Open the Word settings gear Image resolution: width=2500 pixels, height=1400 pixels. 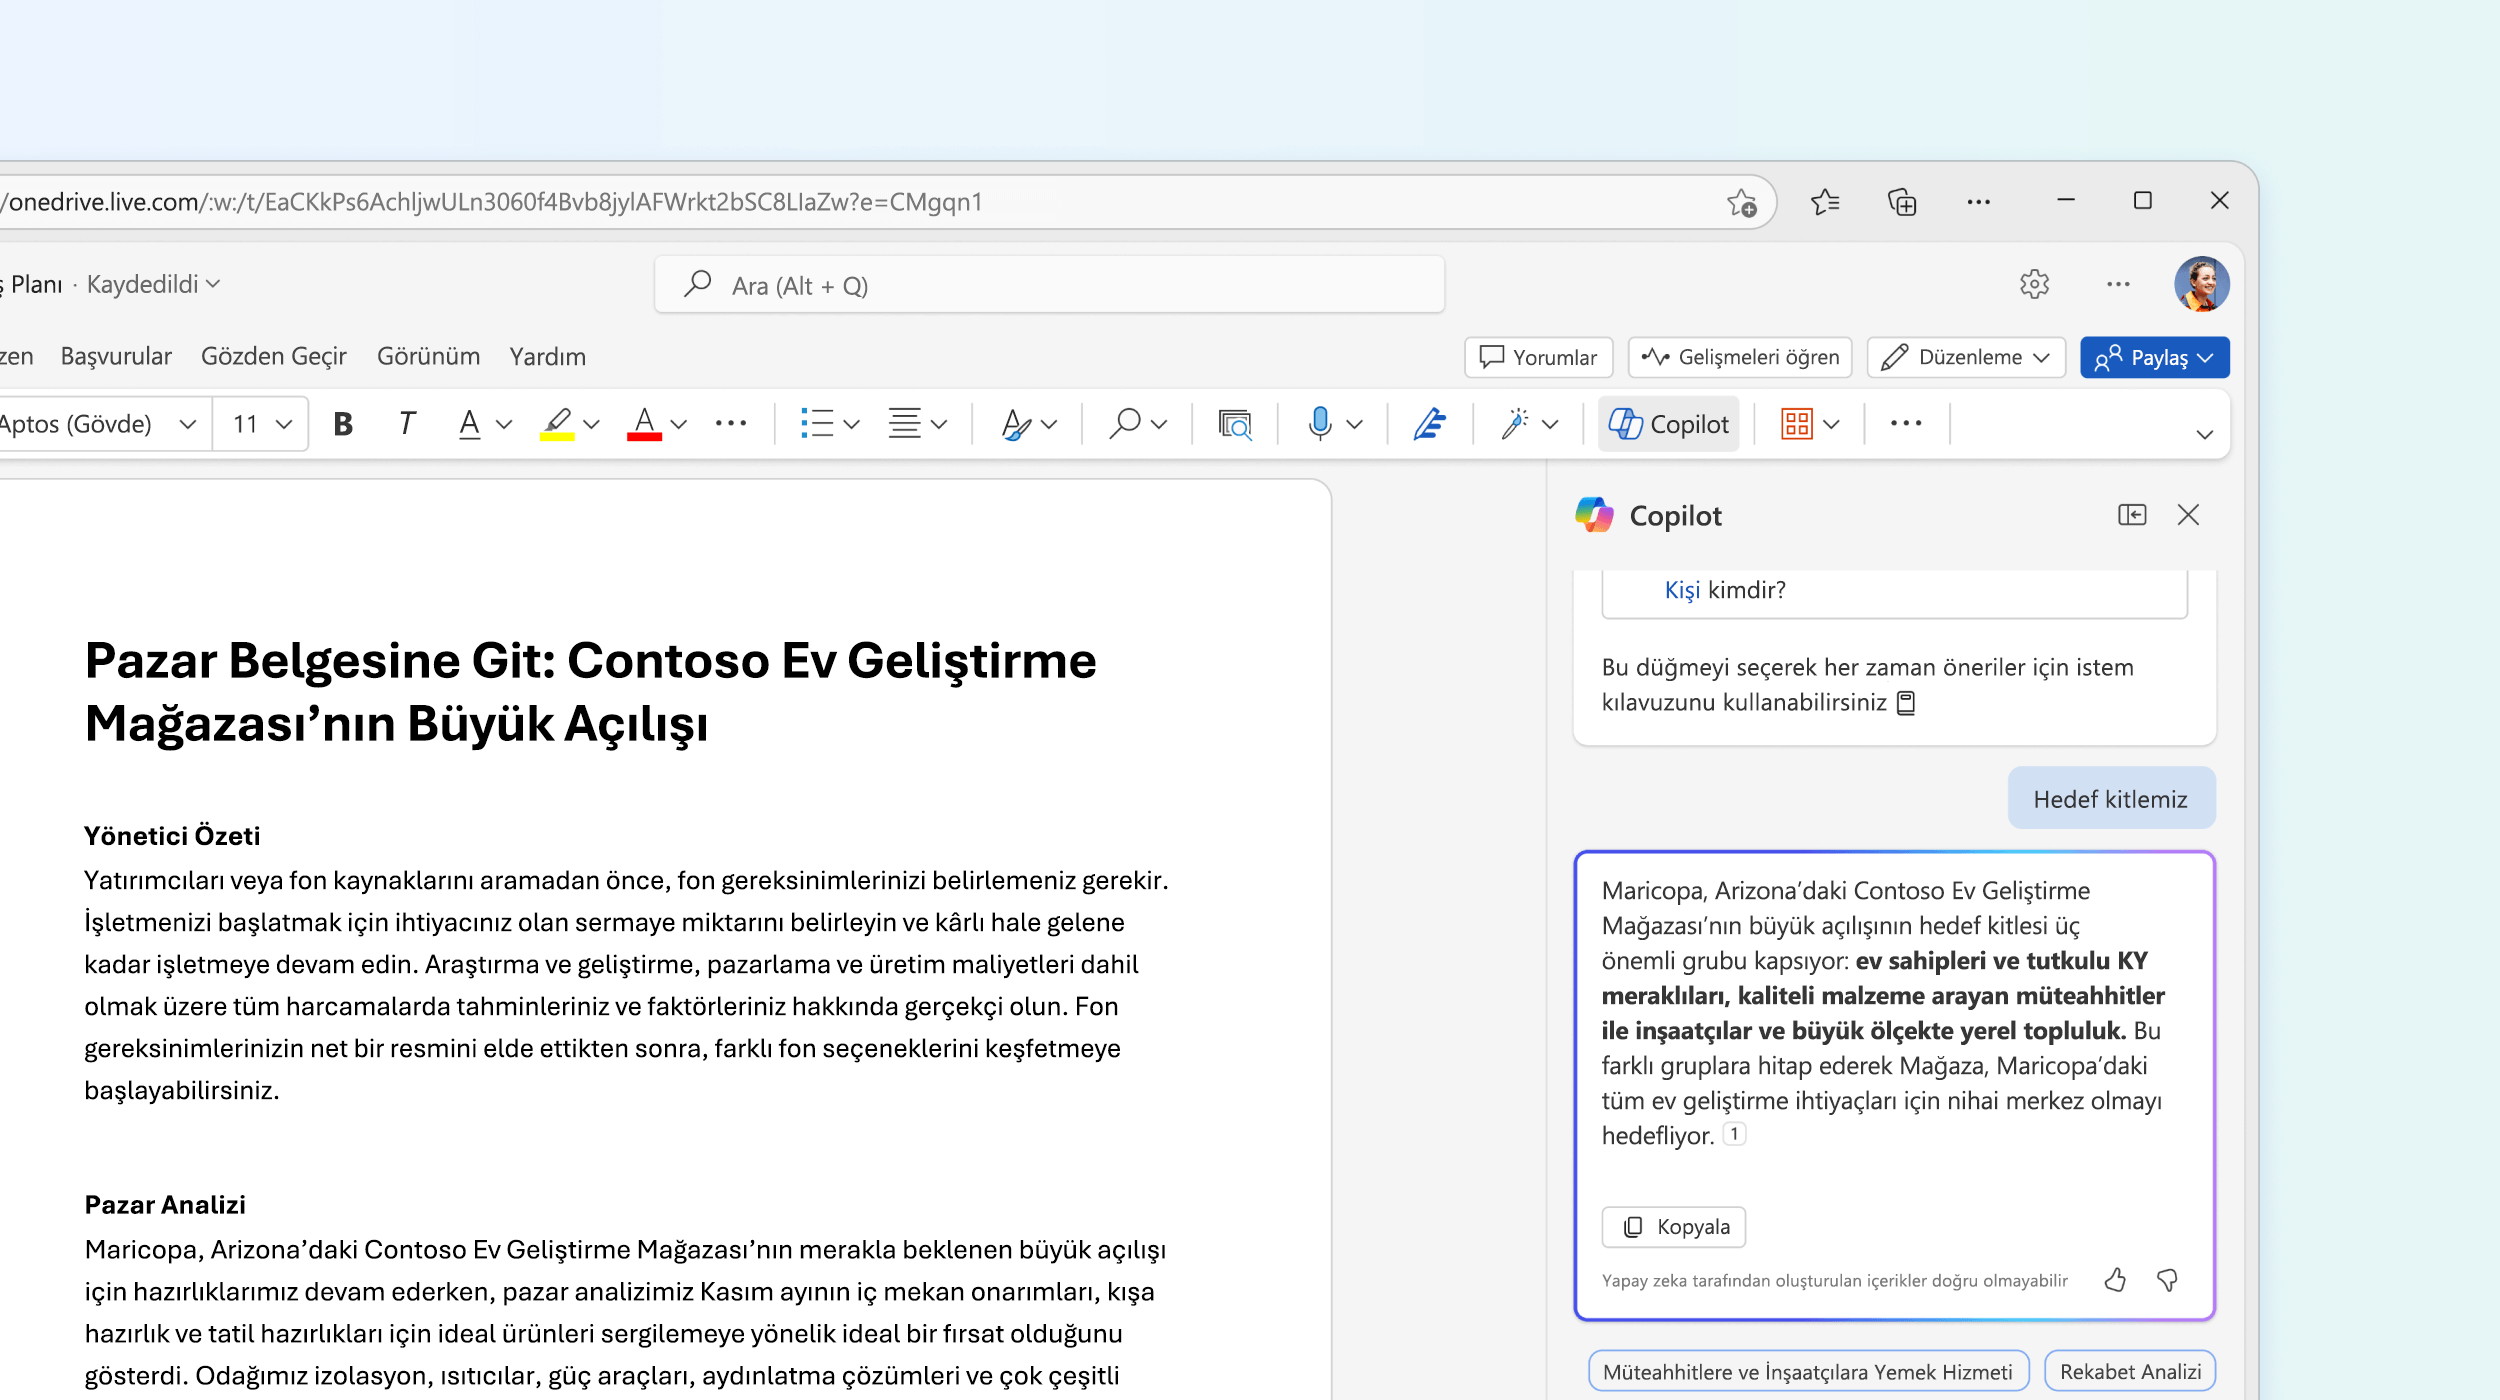(2034, 284)
